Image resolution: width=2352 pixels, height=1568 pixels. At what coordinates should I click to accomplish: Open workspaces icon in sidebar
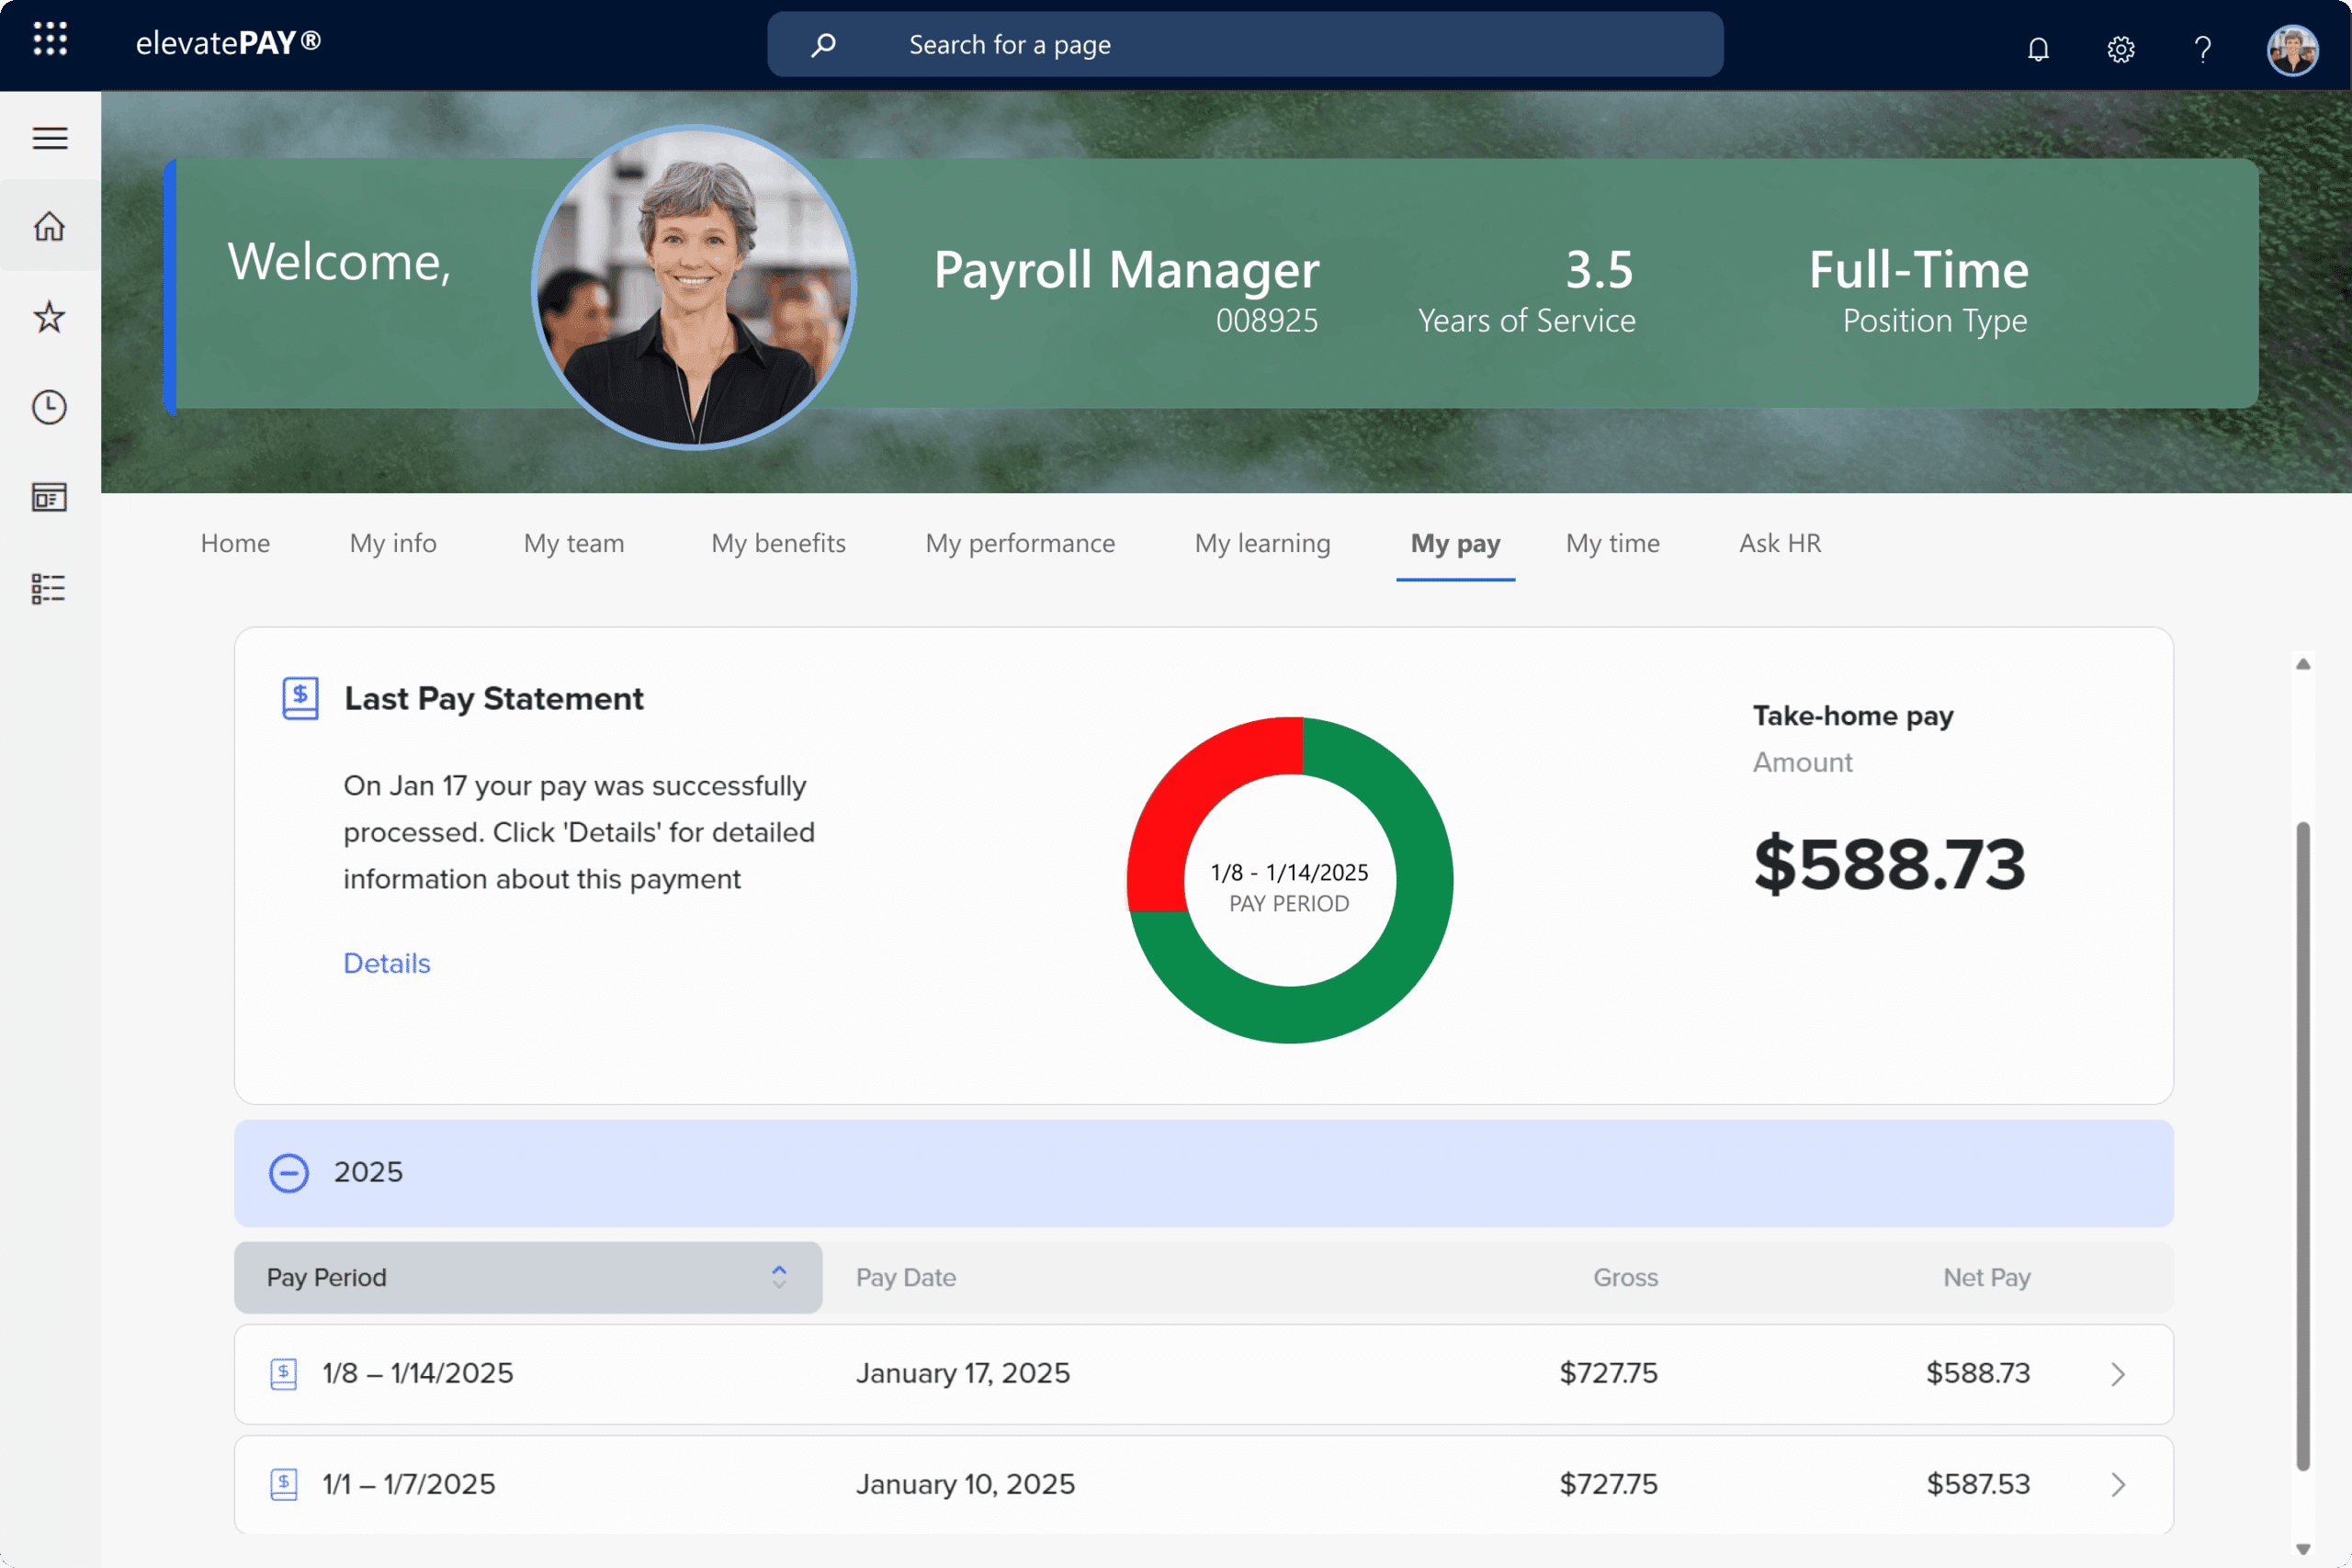click(x=50, y=497)
